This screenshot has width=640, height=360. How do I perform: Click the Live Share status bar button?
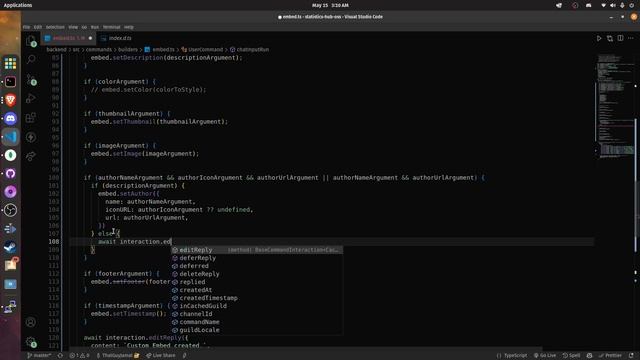coord(160,356)
